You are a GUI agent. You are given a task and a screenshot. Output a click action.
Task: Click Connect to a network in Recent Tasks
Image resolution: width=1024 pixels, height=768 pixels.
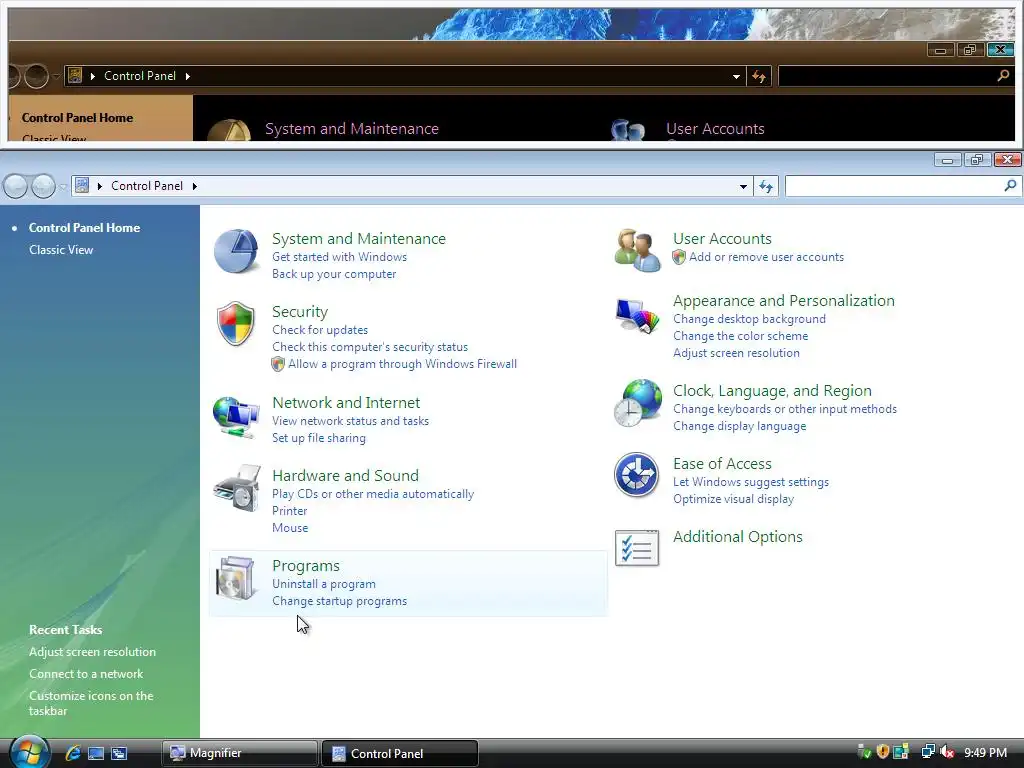tap(86, 675)
